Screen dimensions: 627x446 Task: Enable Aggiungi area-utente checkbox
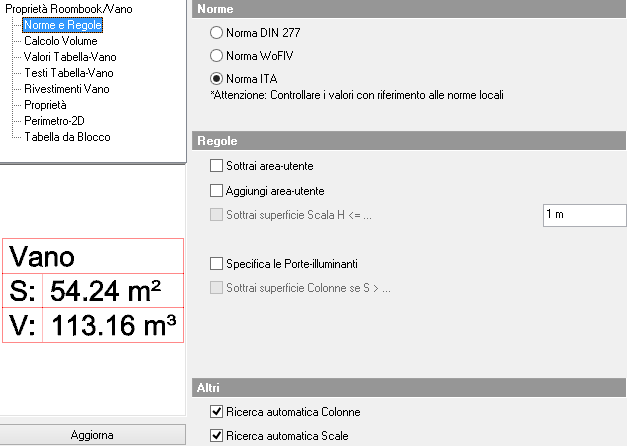216,190
